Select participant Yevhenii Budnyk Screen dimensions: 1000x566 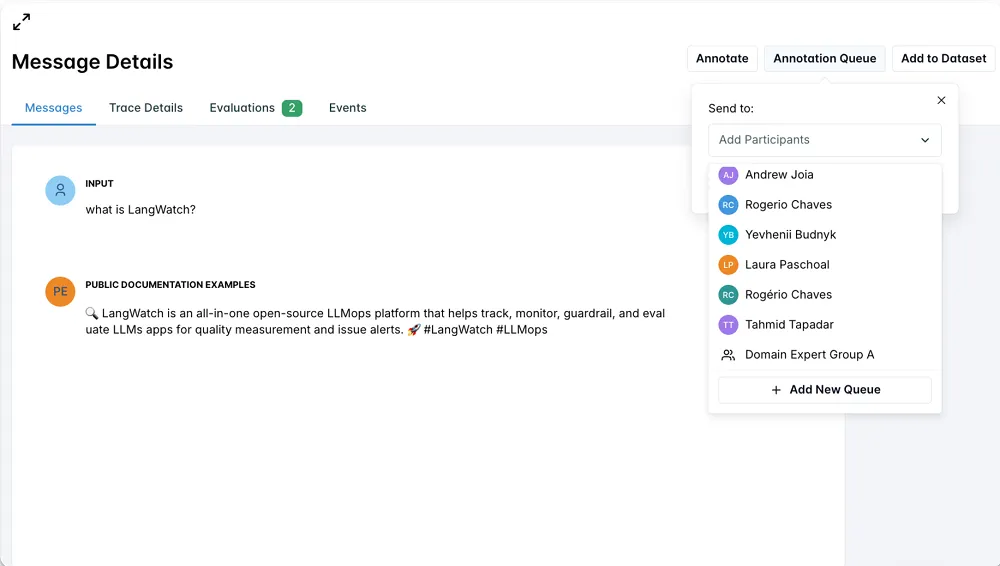pyautogui.click(x=825, y=235)
